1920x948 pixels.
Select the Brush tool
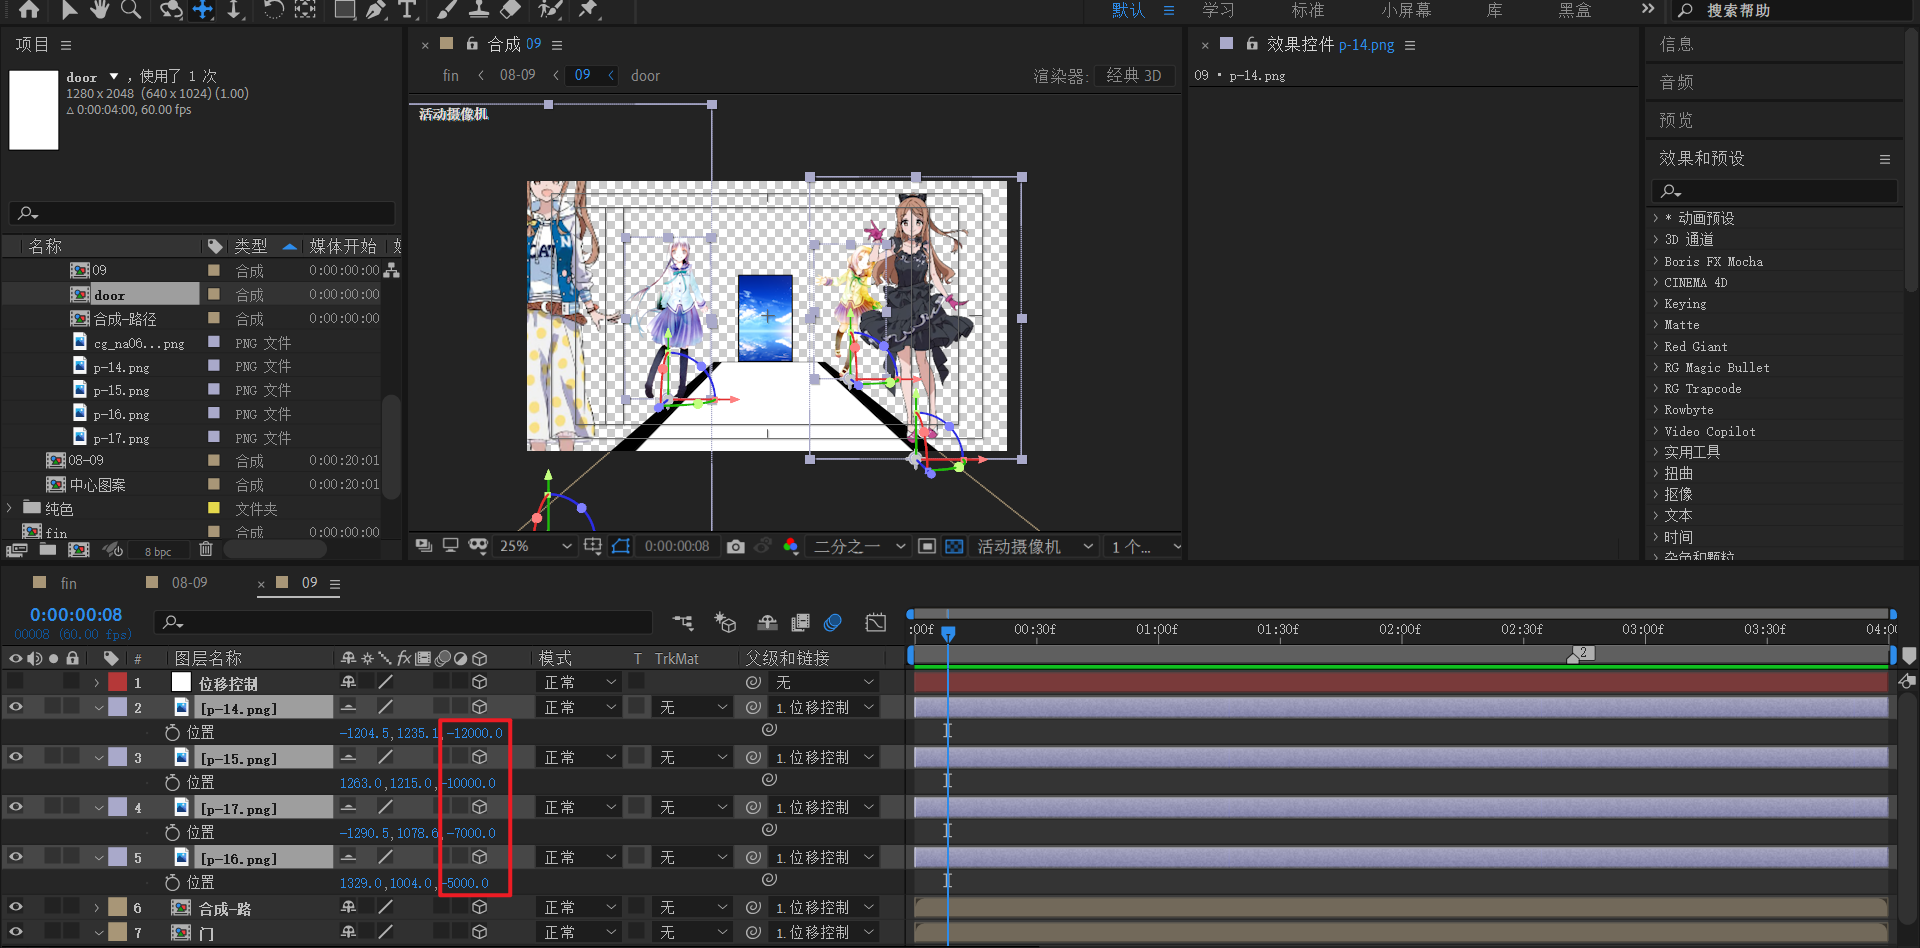coord(448,10)
